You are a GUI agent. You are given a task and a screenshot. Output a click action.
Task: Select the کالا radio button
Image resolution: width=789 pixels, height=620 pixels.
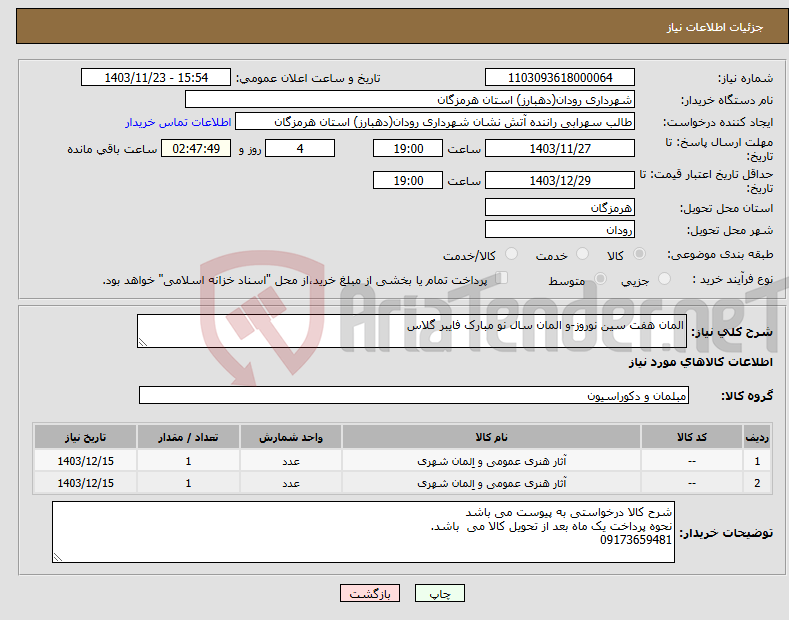(x=639, y=254)
